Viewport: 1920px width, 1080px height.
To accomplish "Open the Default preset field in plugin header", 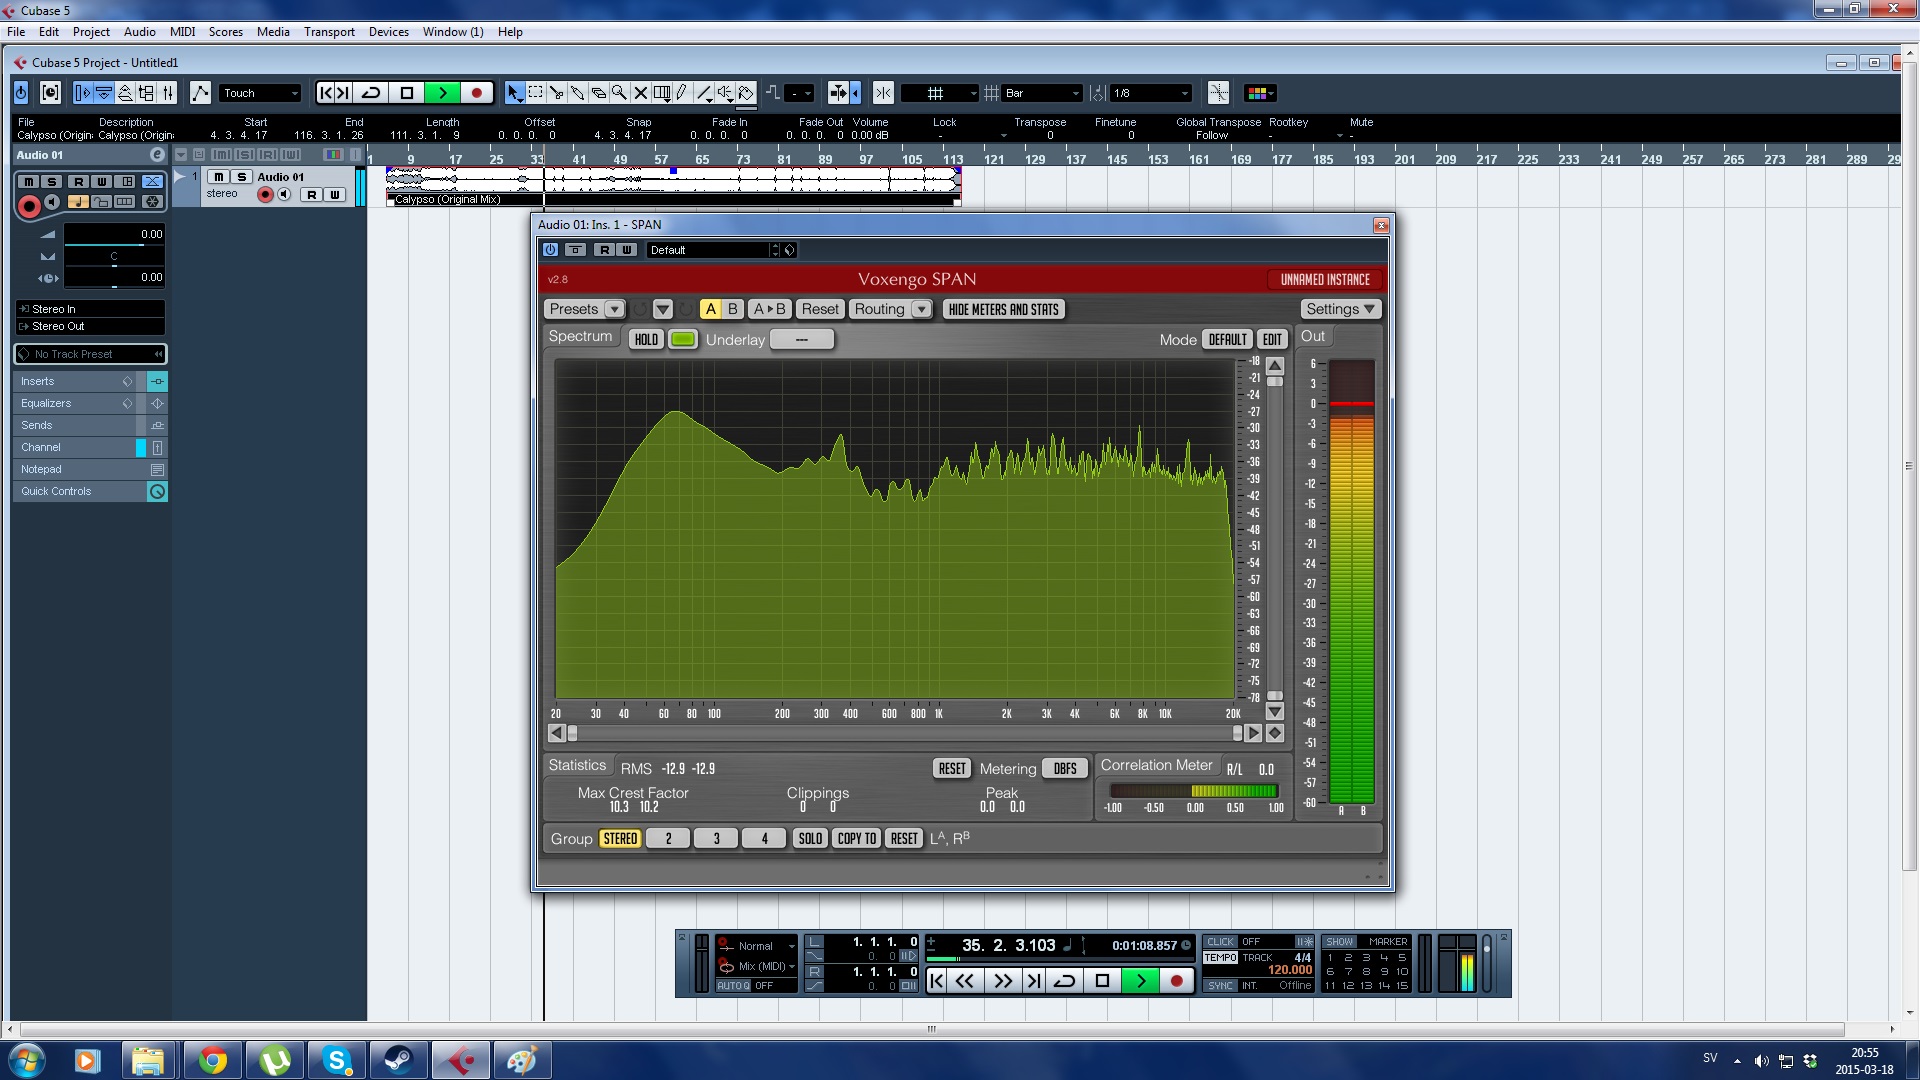I will pyautogui.click(x=712, y=250).
